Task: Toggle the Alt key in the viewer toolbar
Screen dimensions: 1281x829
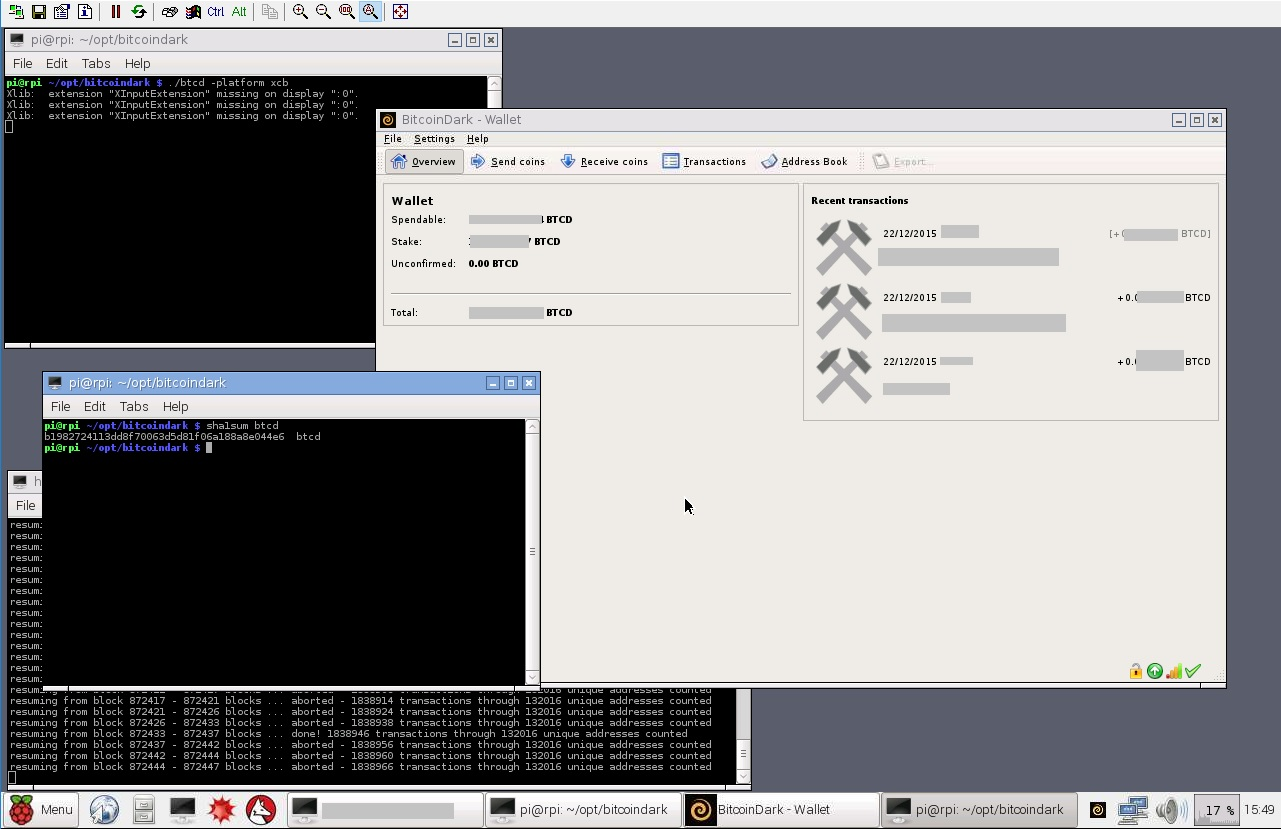Action: point(239,12)
